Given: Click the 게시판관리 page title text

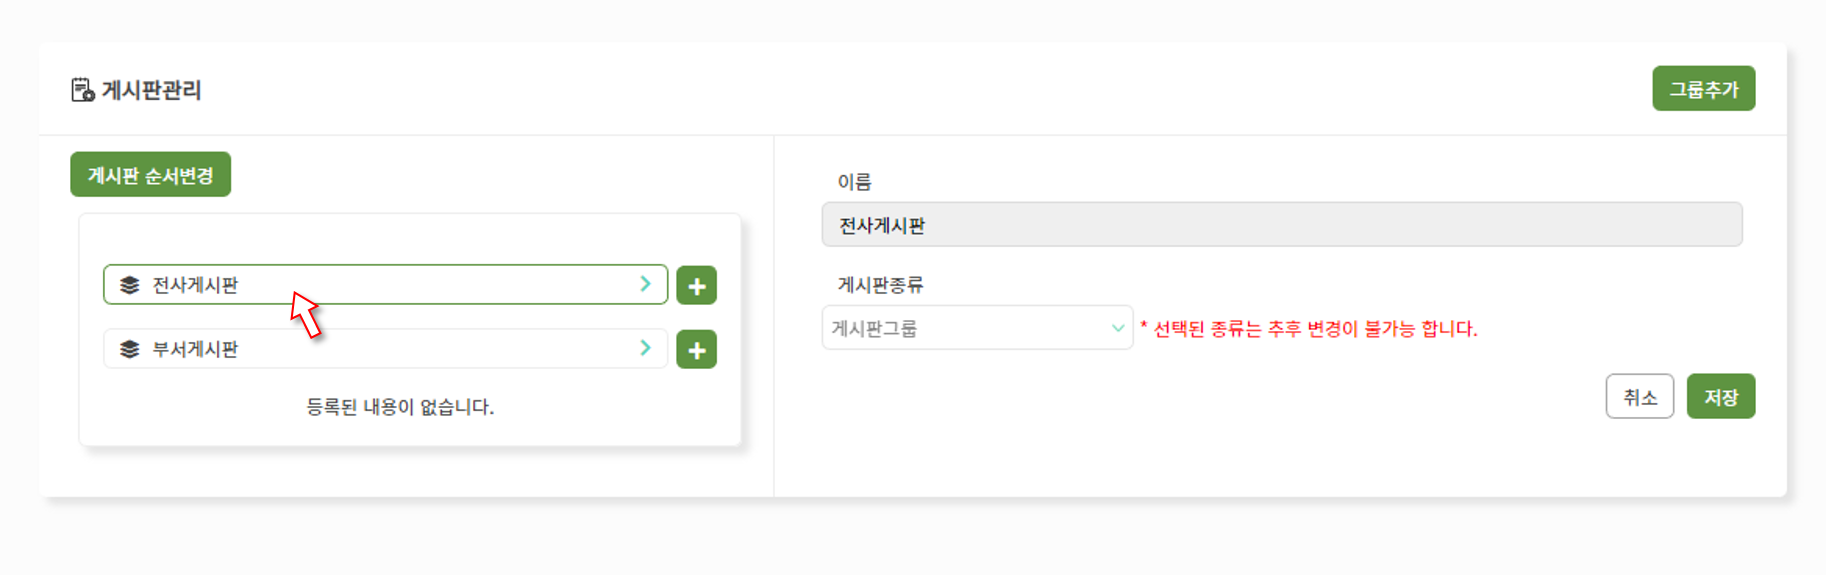Looking at the screenshot, I should [152, 90].
